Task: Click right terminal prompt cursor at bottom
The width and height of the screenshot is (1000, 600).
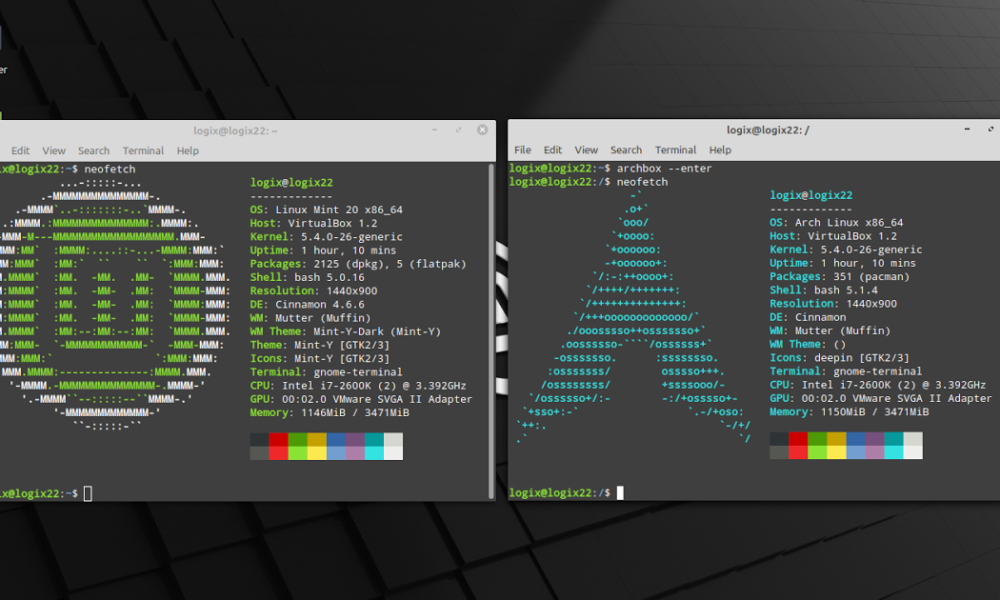Action: coord(620,492)
